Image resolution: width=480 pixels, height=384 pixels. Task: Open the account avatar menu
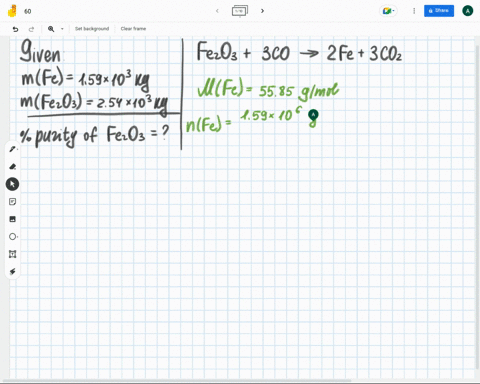(468, 11)
